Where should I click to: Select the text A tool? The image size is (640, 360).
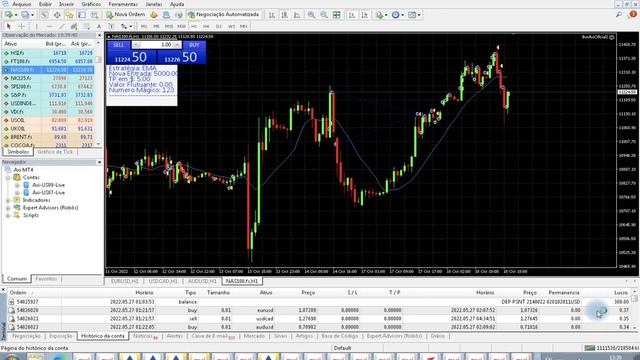pyautogui.click(x=99, y=27)
